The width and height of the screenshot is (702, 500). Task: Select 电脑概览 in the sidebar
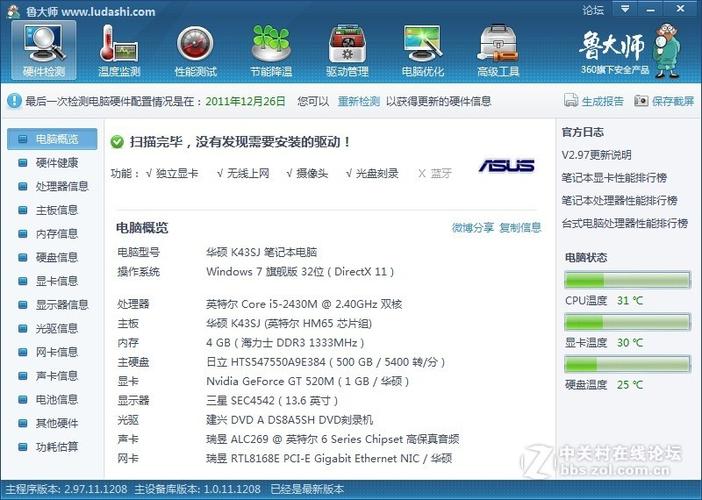[x=52, y=139]
